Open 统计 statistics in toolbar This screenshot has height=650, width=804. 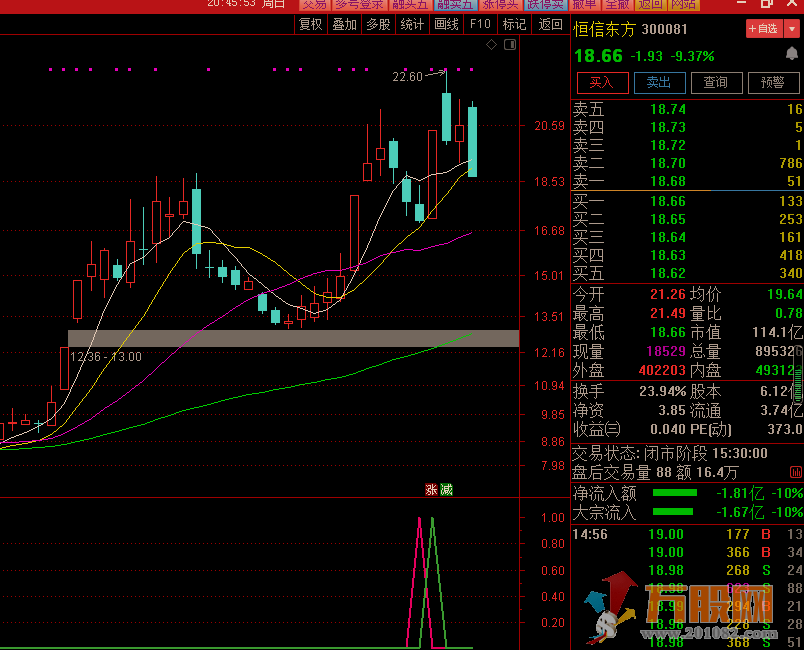411,24
